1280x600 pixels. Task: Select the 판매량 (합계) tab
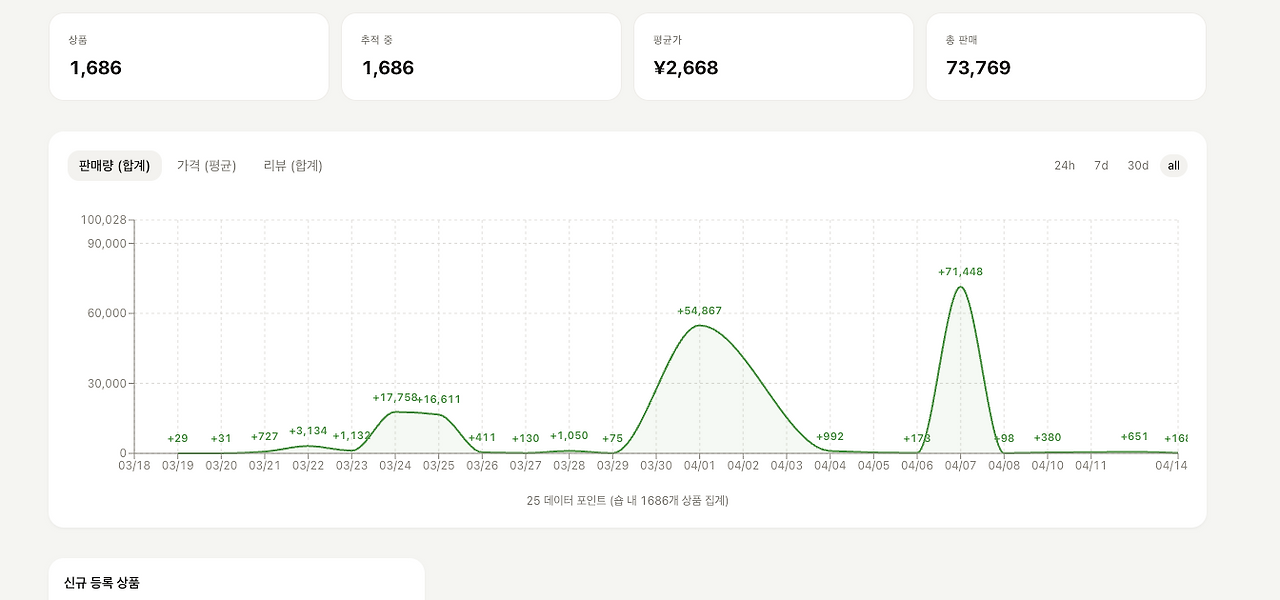coord(114,166)
